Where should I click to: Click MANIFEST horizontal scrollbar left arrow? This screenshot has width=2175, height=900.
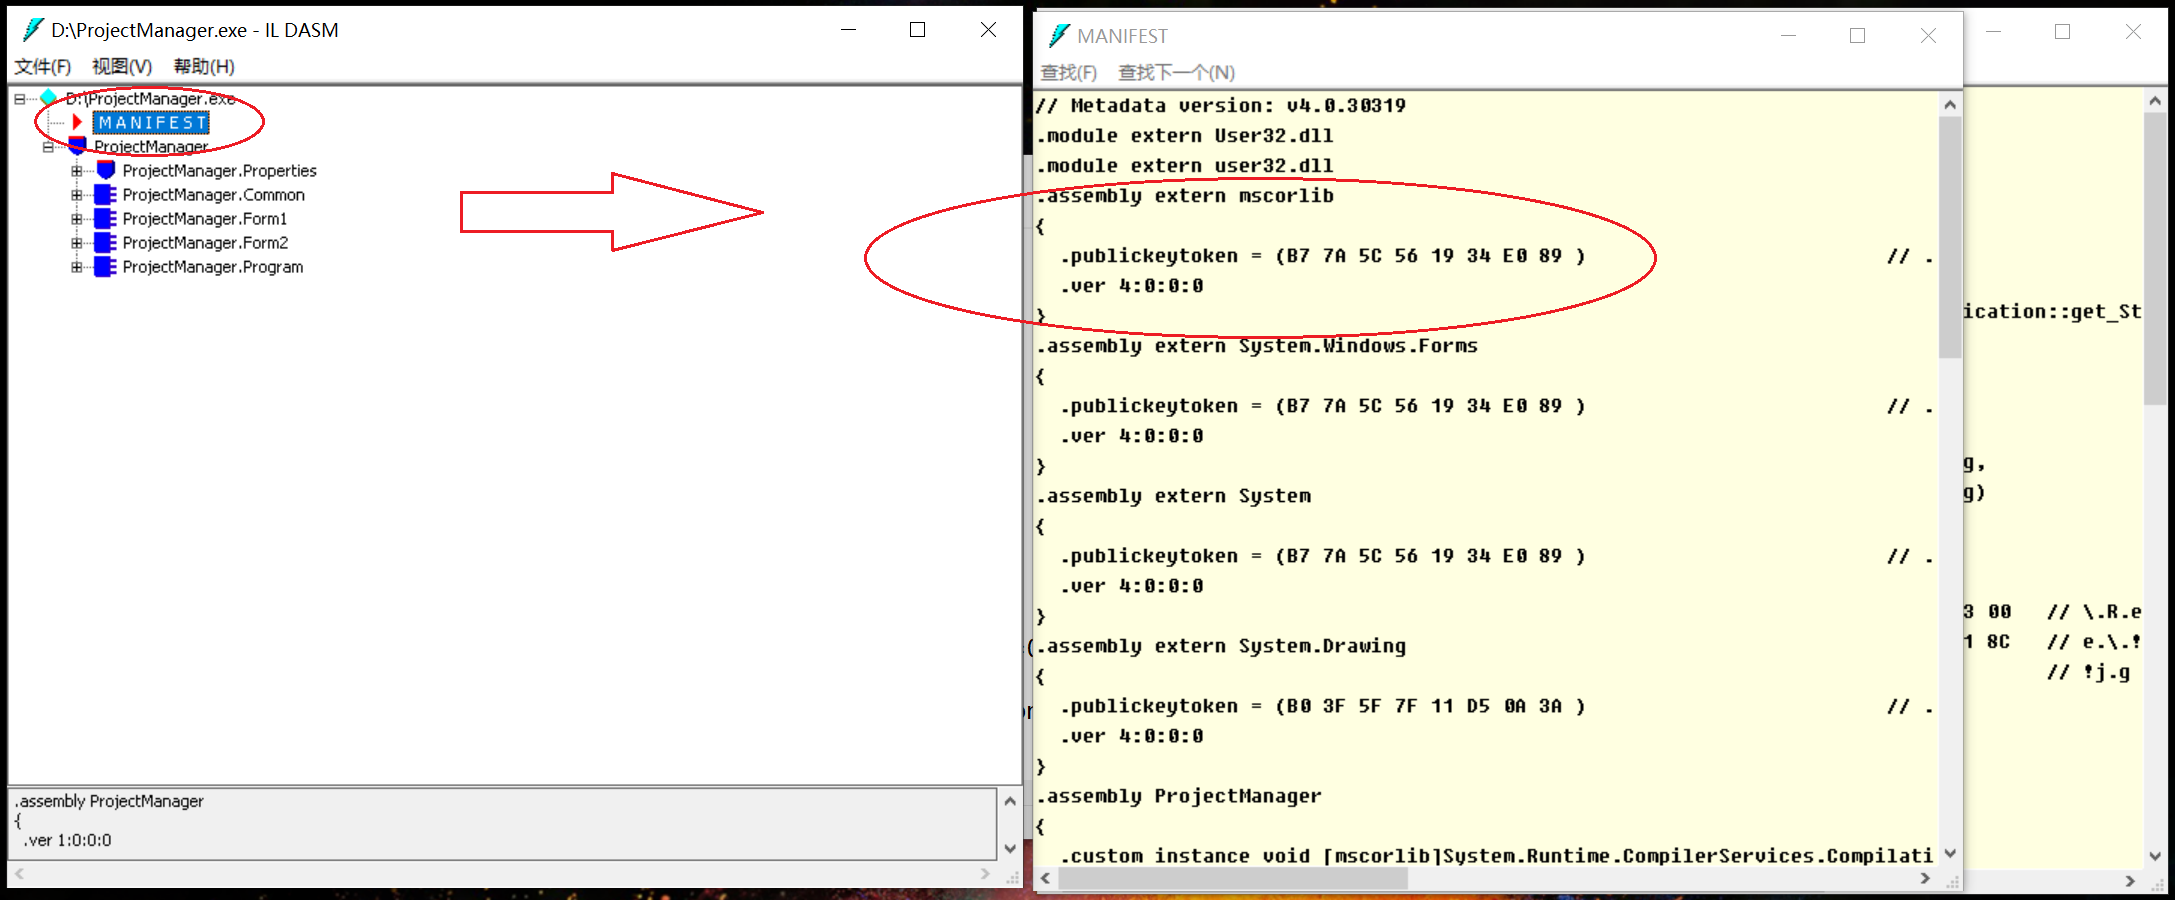tap(1046, 879)
